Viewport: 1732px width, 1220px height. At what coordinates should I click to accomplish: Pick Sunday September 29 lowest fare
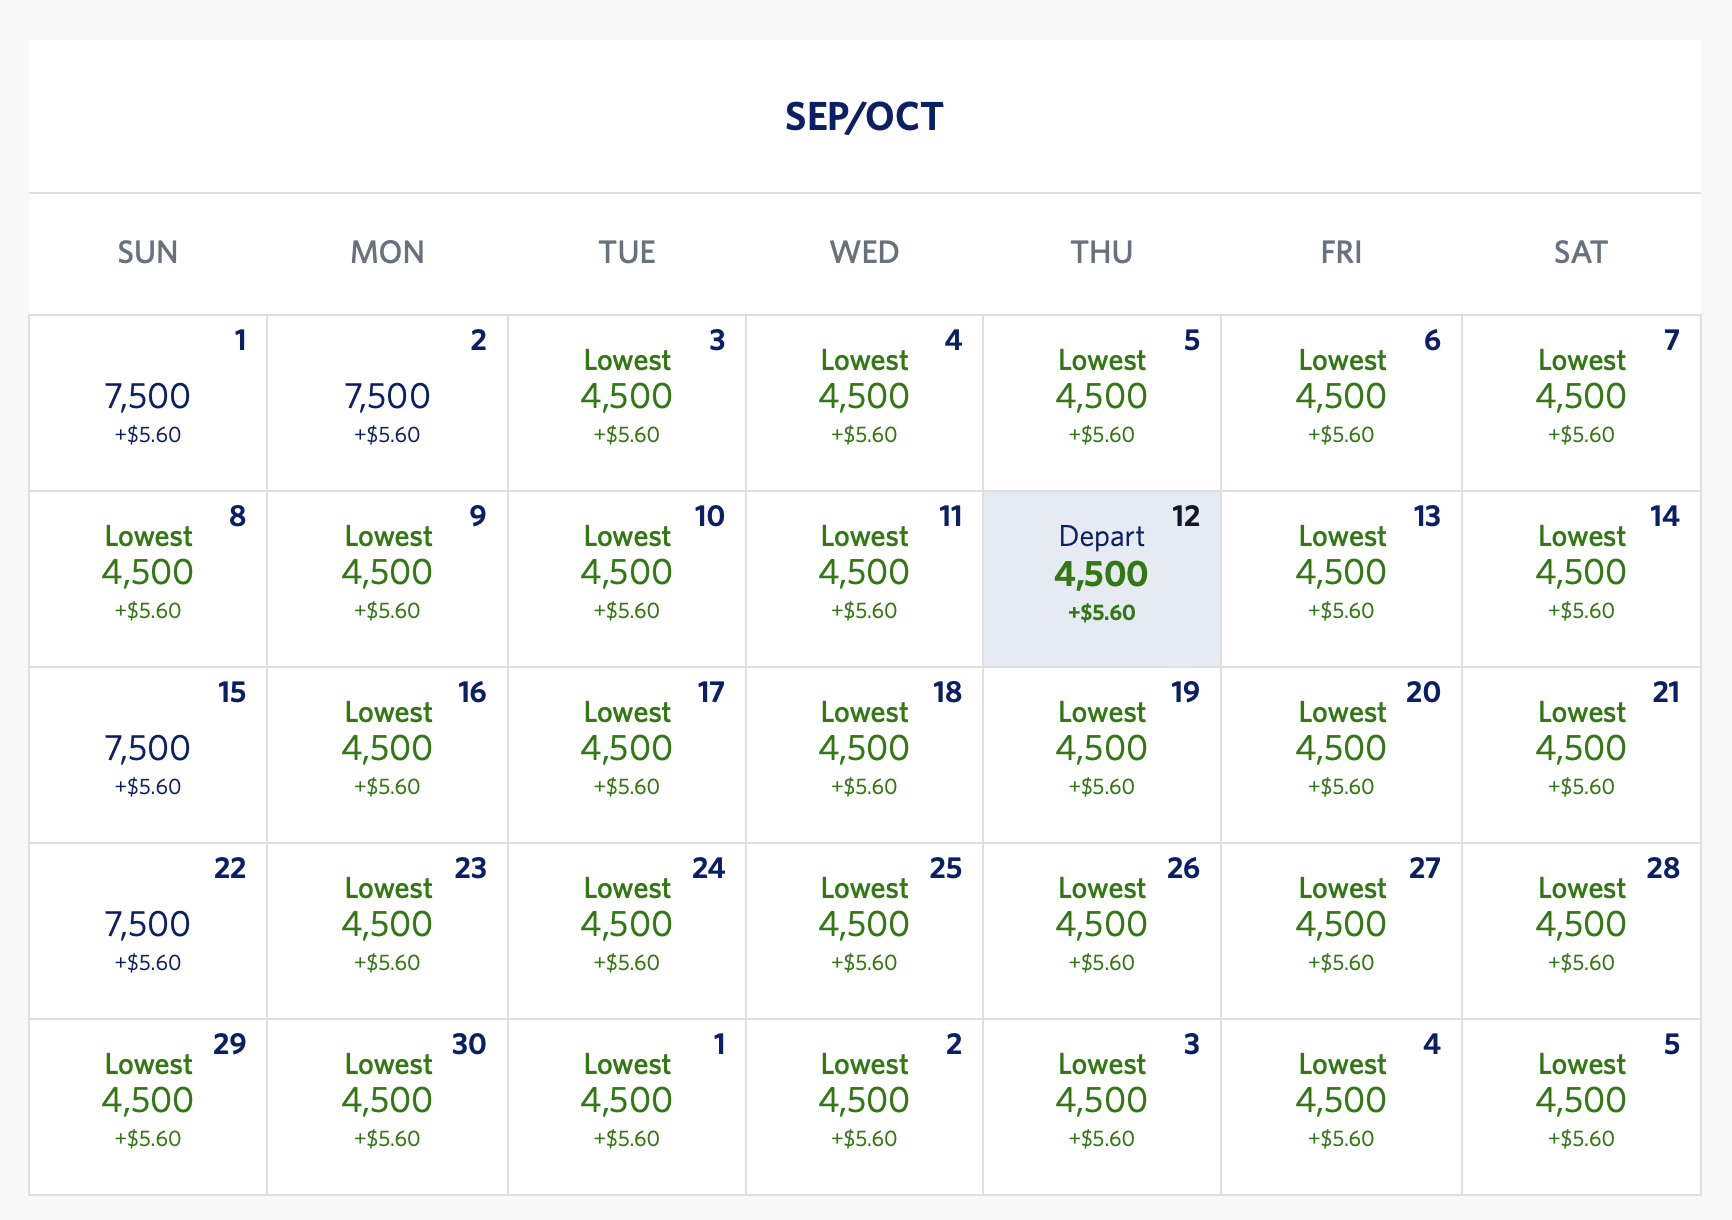click(x=148, y=1107)
